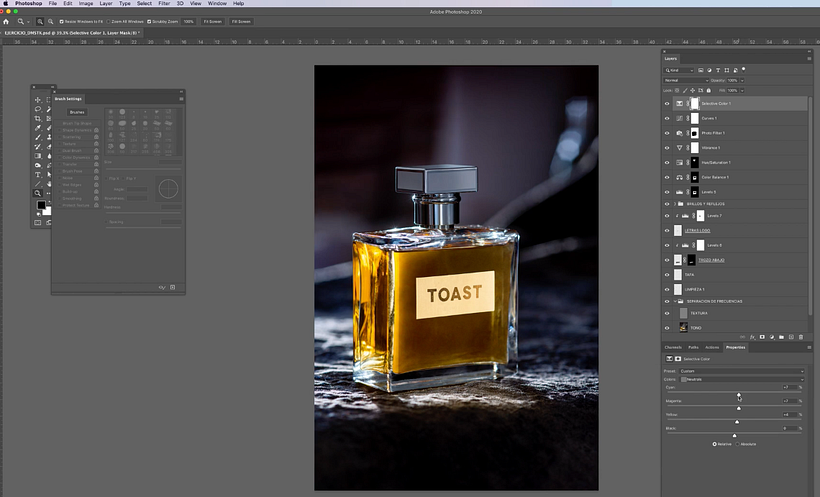Select the Move tool in the toolbox
The image size is (820, 497).
point(38,100)
